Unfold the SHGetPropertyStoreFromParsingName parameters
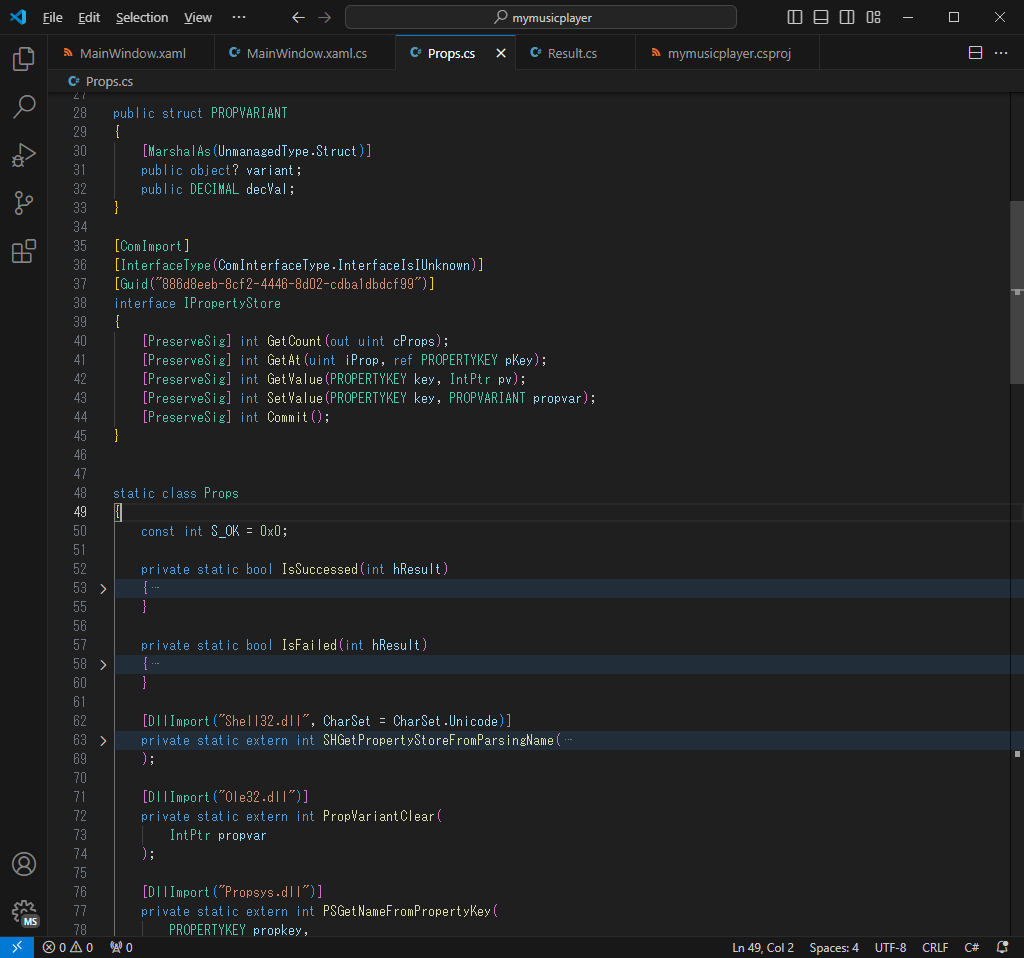The image size is (1024, 958). pyautogui.click(x=102, y=741)
